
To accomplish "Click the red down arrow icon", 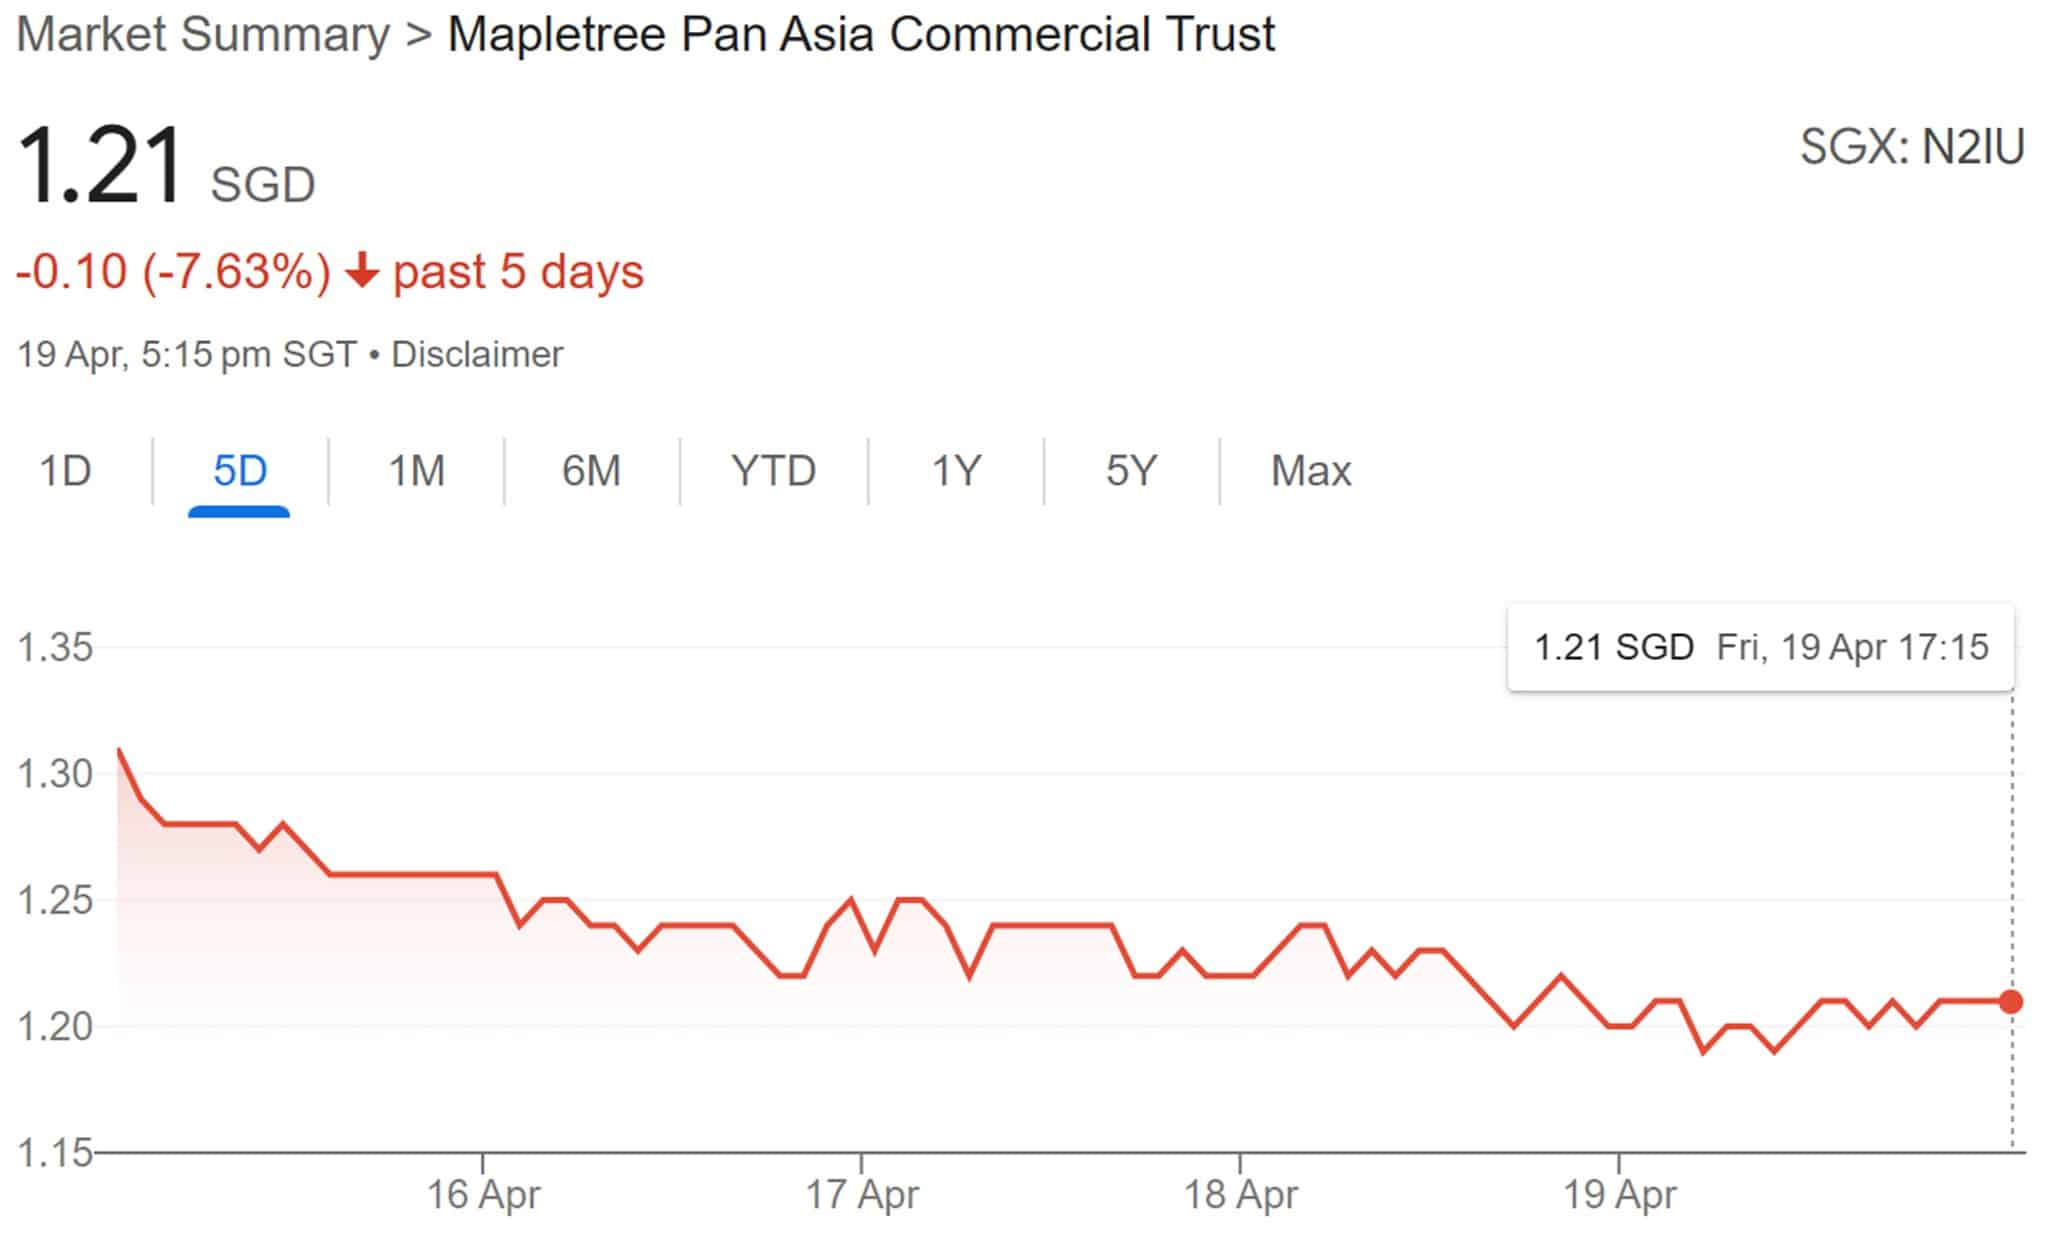I will pos(362,272).
